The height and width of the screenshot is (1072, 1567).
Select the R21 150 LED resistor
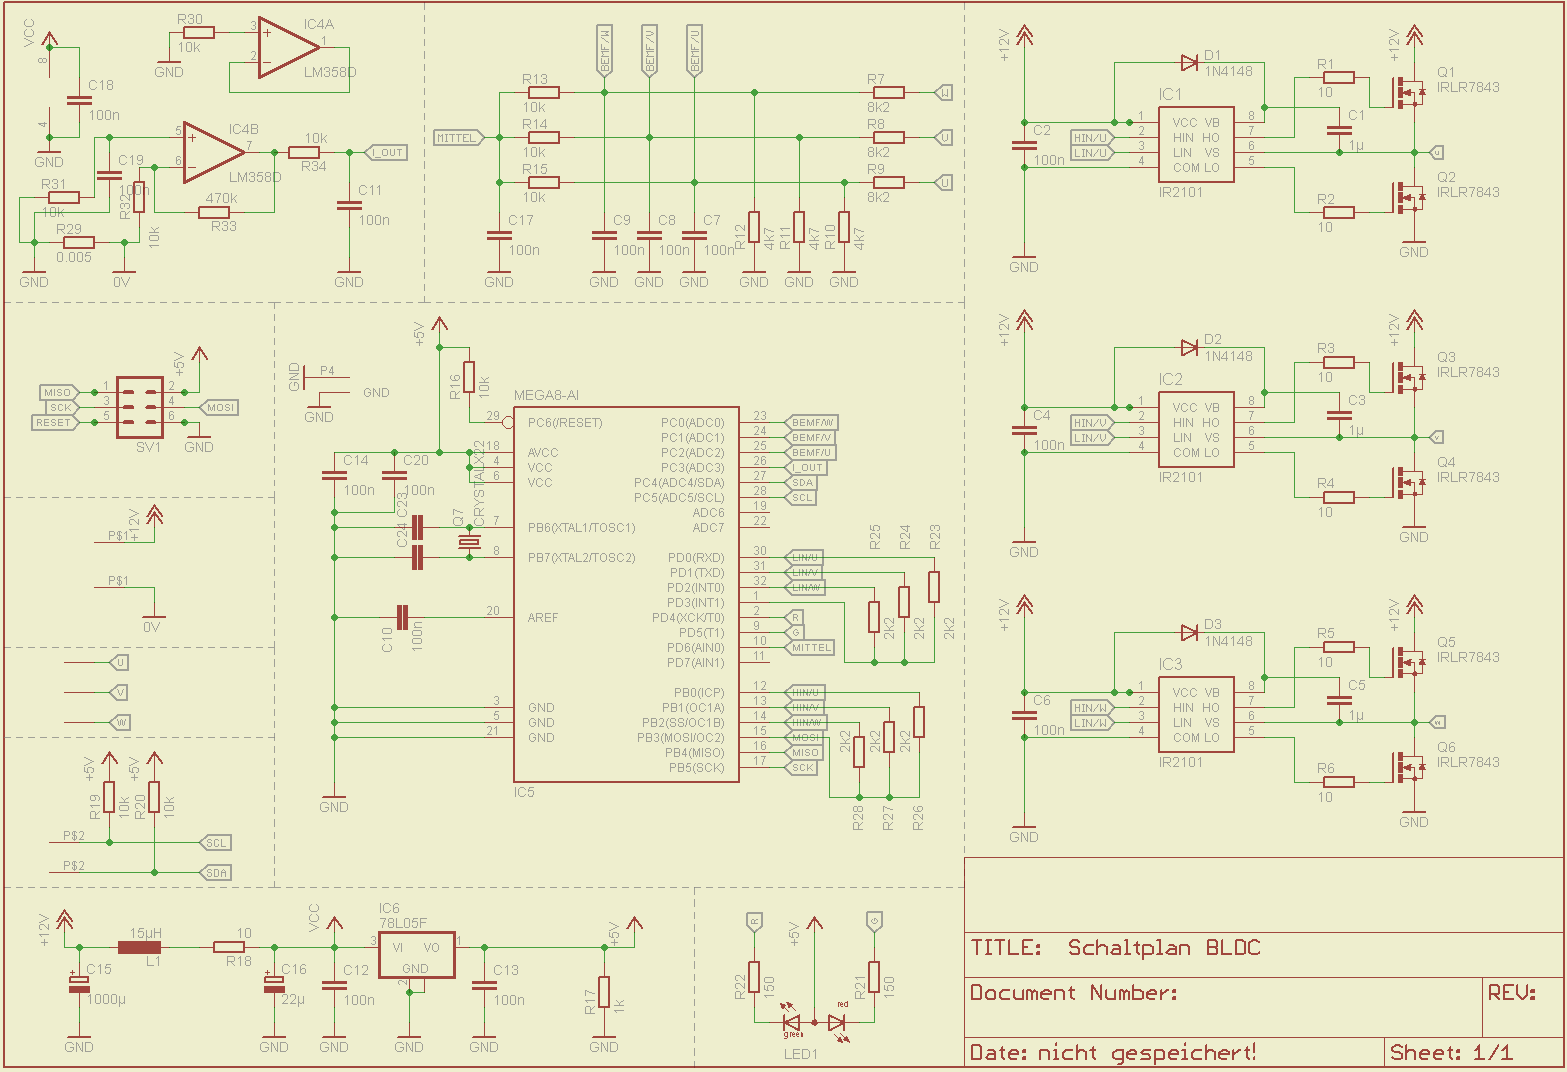(x=874, y=977)
